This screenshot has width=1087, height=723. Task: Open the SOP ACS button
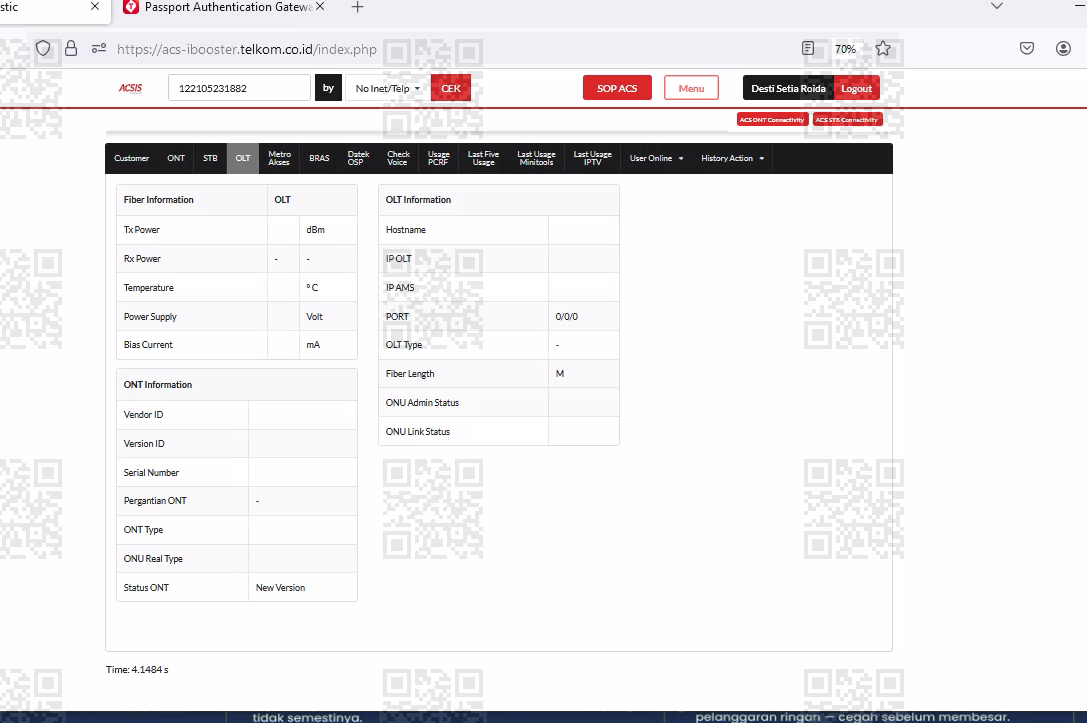pyautogui.click(x=617, y=88)
